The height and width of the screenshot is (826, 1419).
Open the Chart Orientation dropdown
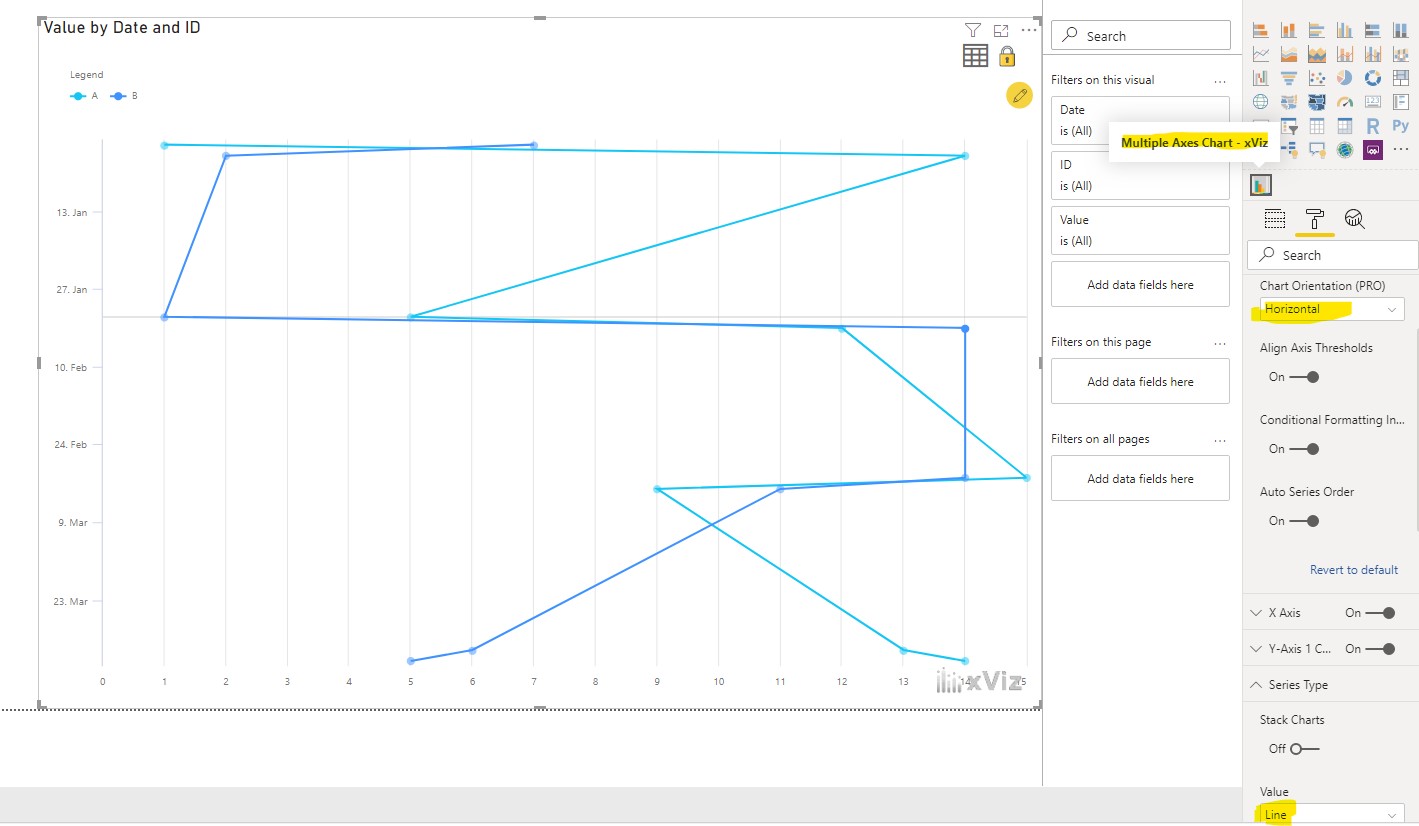click(x=1331, y=309)
